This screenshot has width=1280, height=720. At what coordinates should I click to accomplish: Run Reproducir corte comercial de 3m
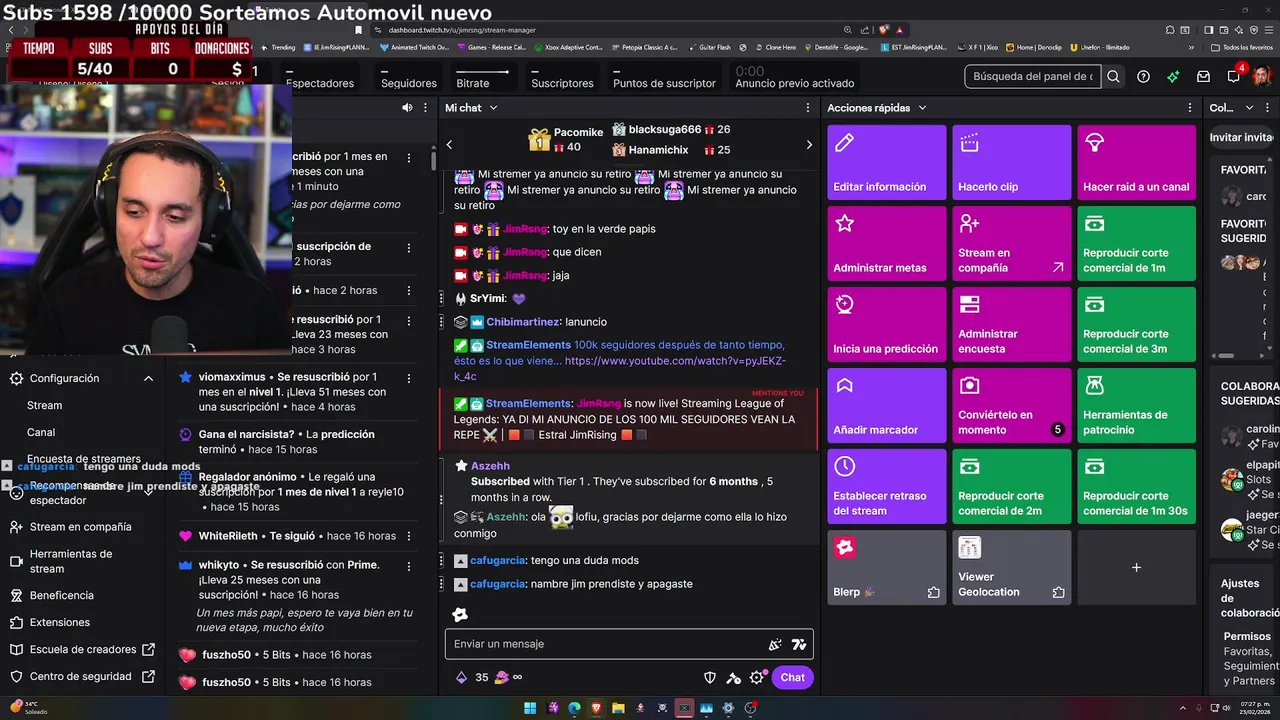tap(1136, 324)
